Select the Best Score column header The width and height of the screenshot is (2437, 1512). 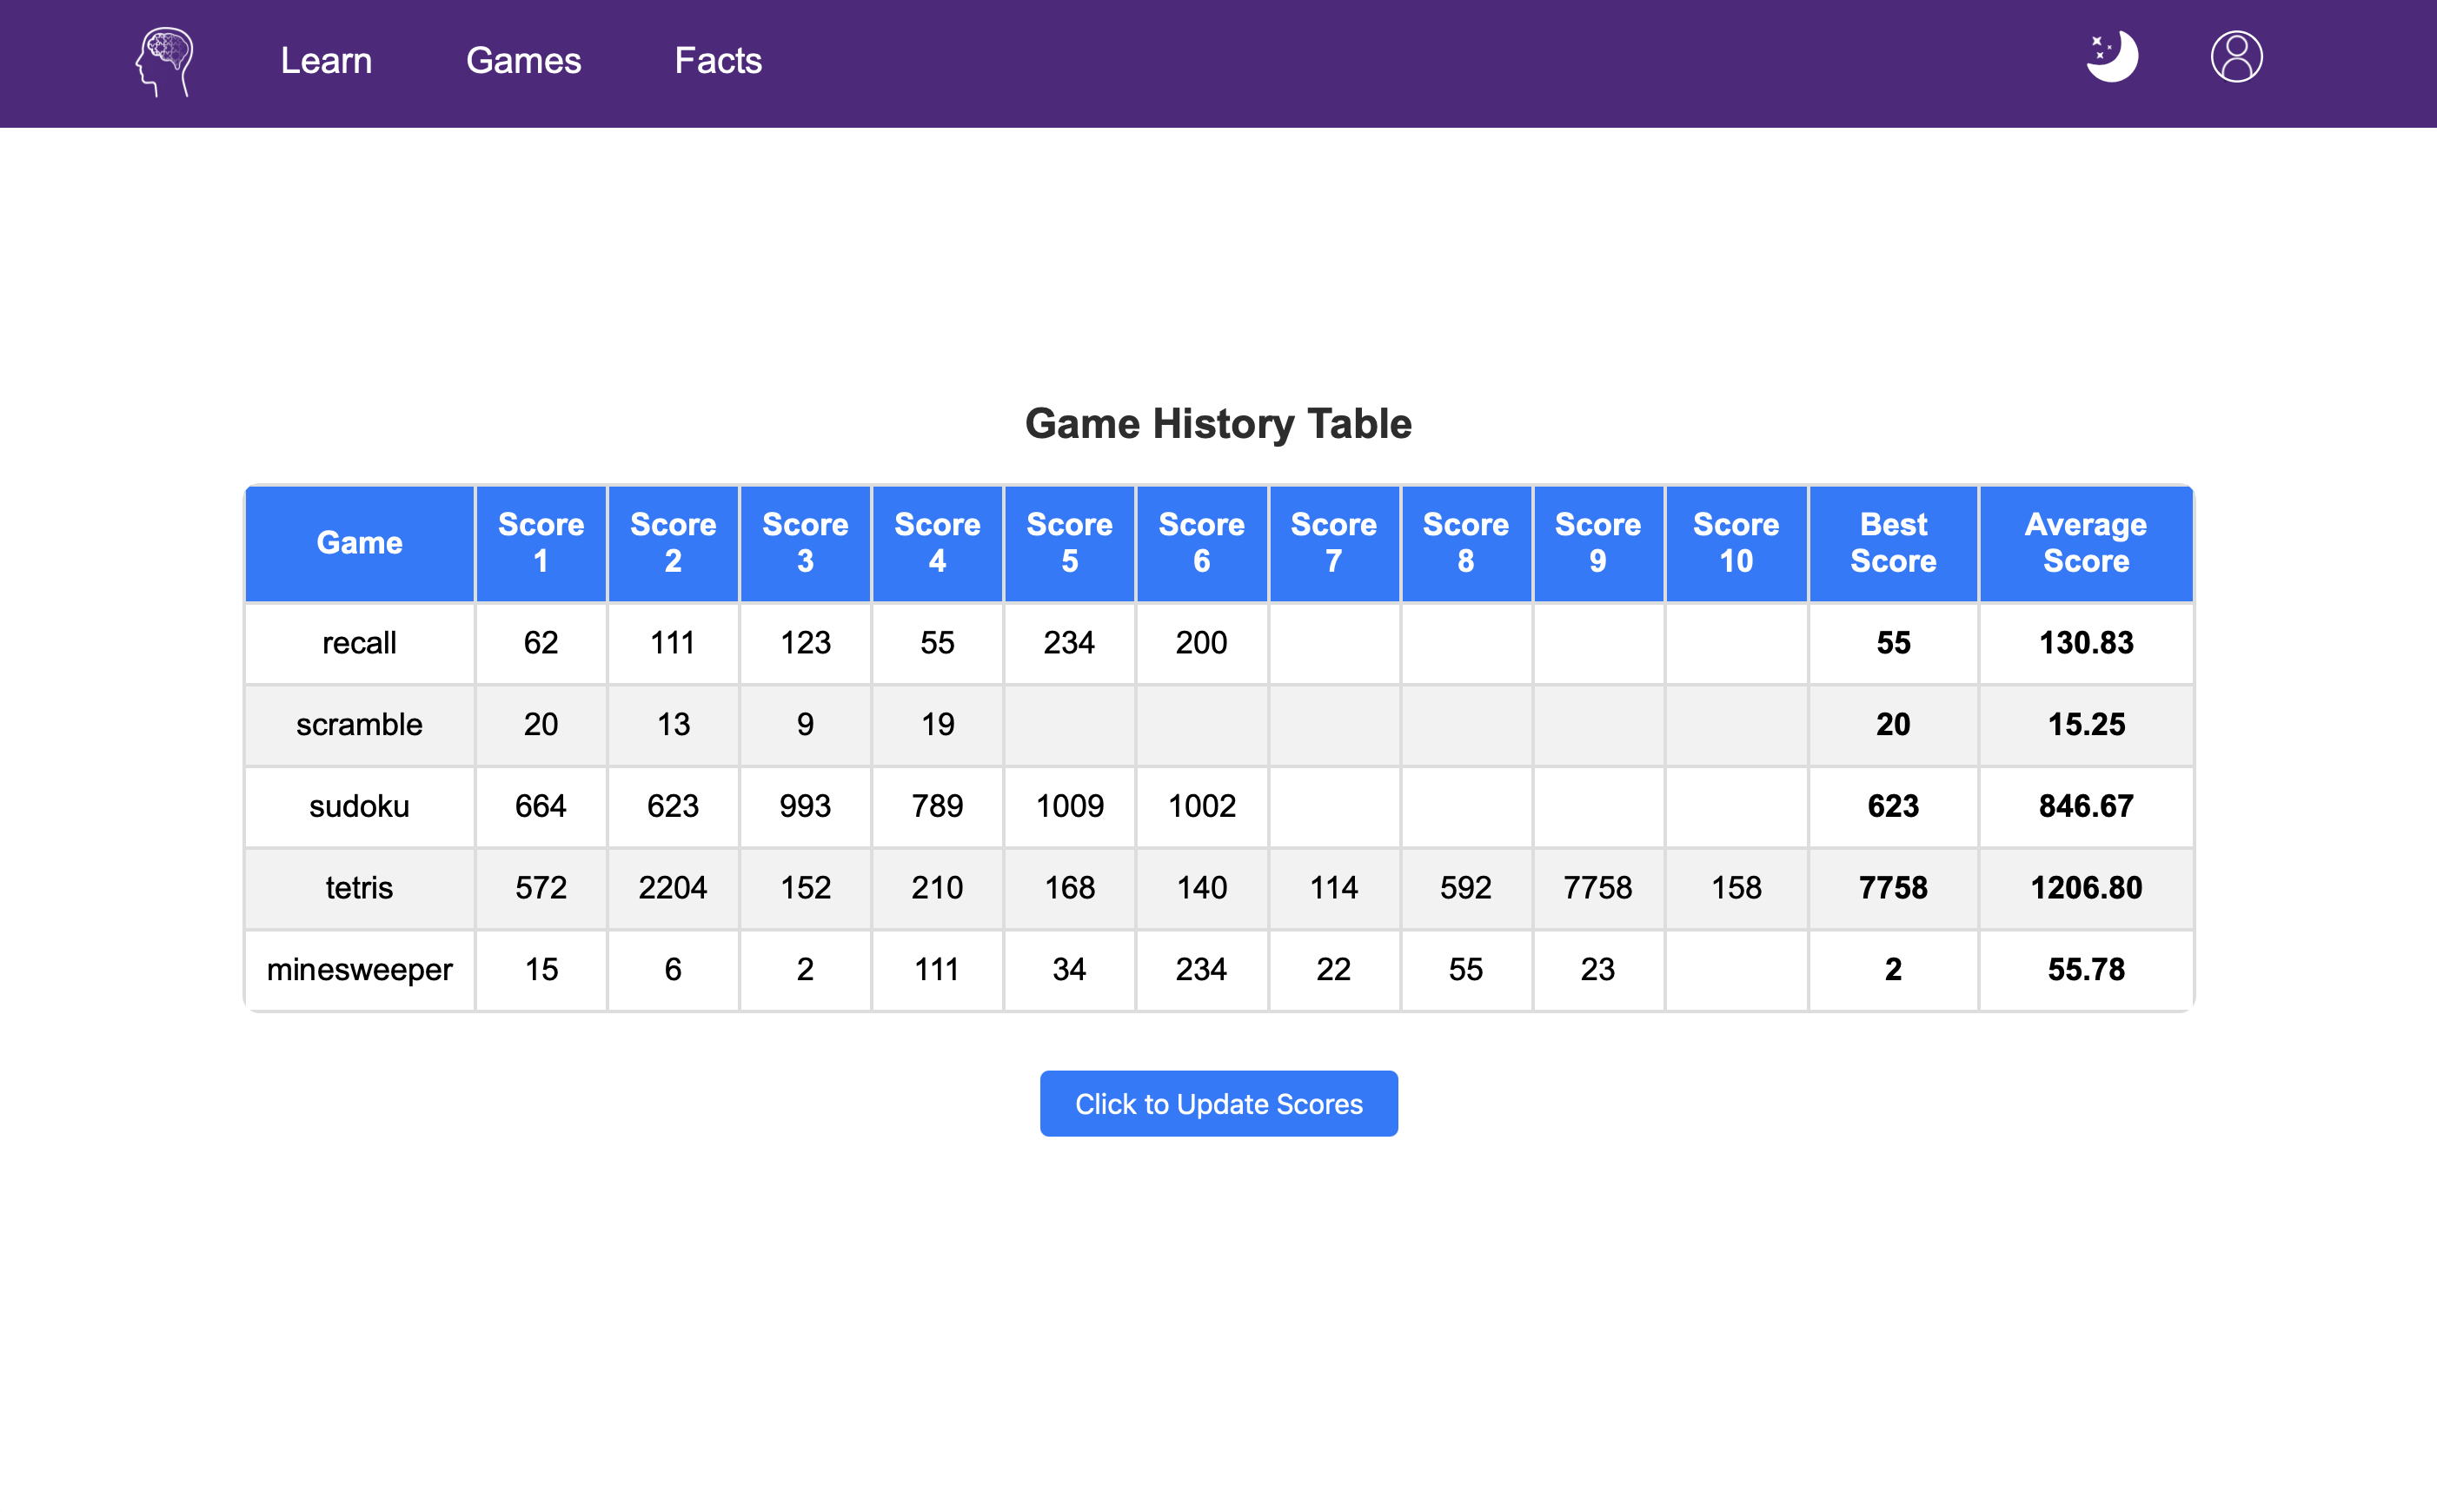pos(1892,543)
